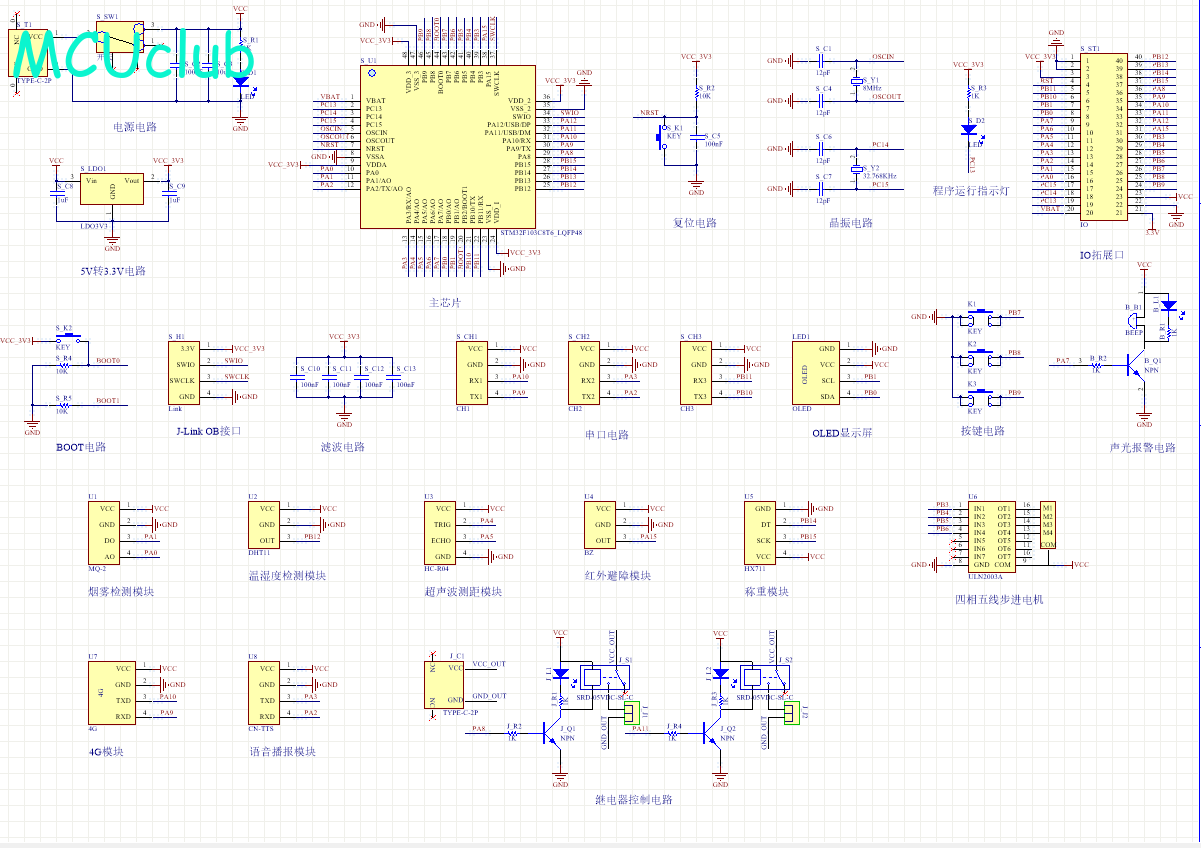Select the 4G module block U7

click(x=111, y=693)
